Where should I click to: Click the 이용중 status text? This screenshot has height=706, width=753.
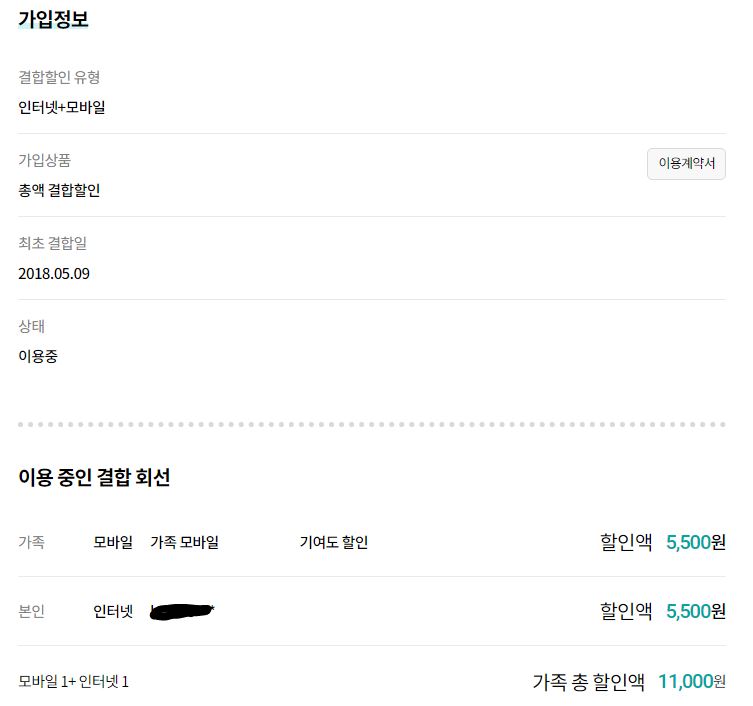38,356
